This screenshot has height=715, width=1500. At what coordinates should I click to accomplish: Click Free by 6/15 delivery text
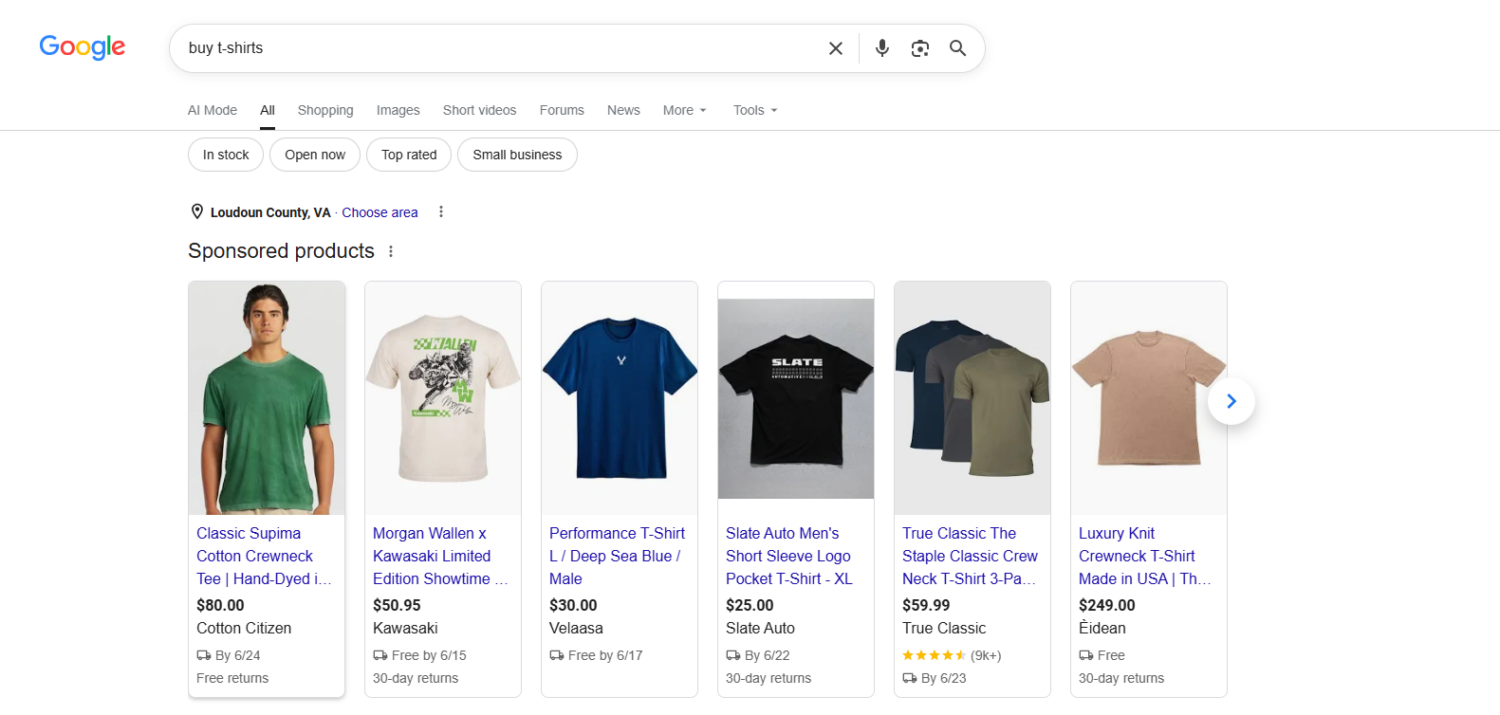(429, 656)
